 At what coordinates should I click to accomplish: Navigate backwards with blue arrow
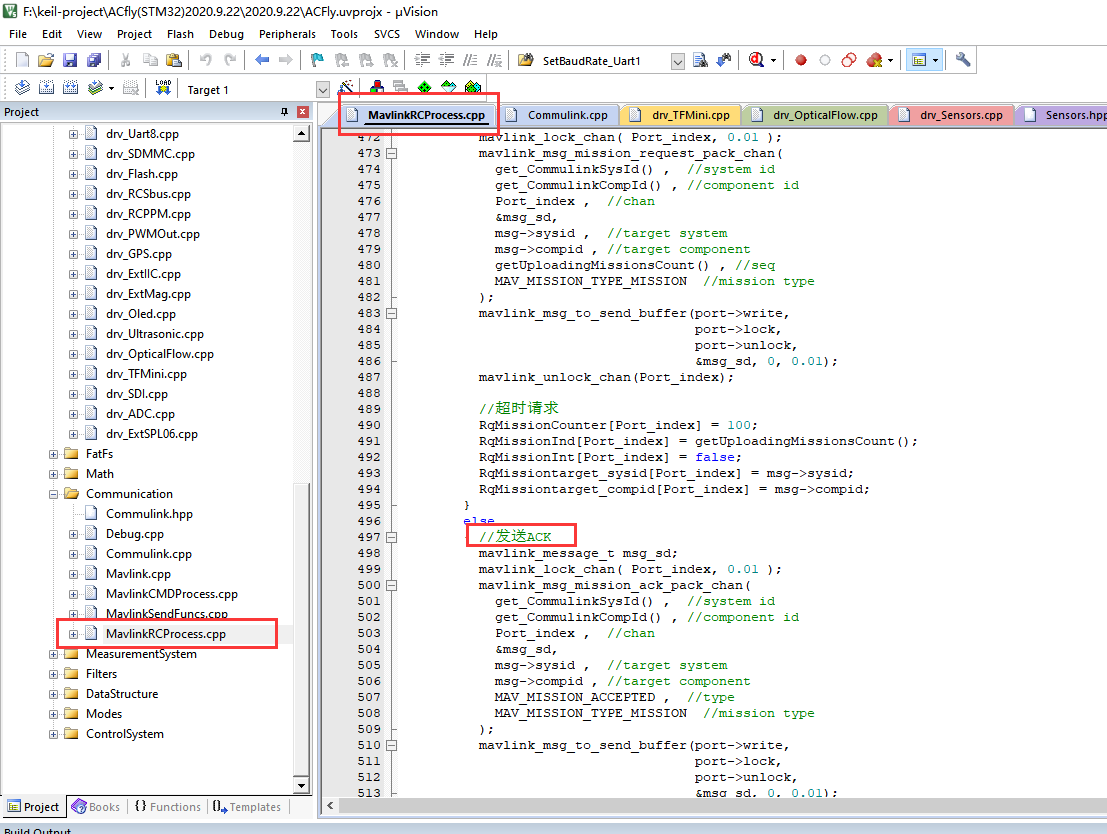pyautogui.click(x=262, y=60)
